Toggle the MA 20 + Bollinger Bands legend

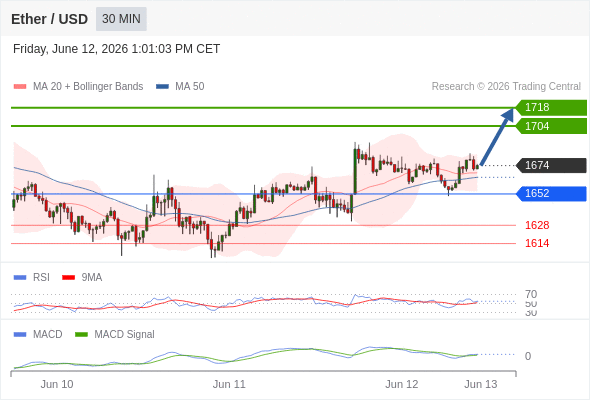pos(78,87)
